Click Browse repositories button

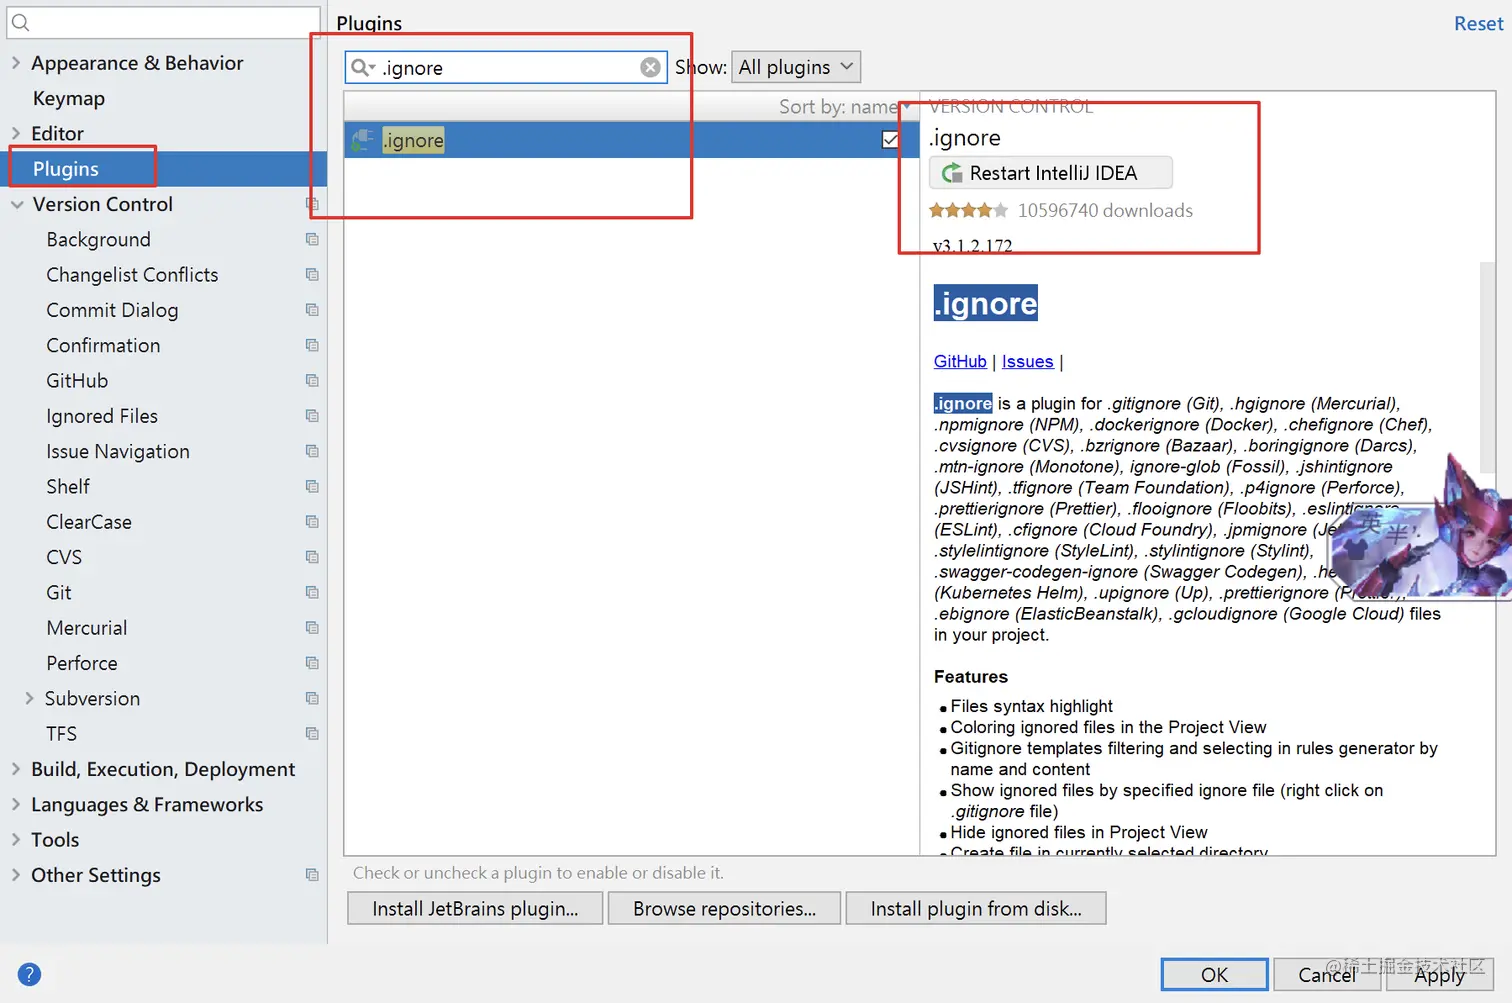(724, 908)
